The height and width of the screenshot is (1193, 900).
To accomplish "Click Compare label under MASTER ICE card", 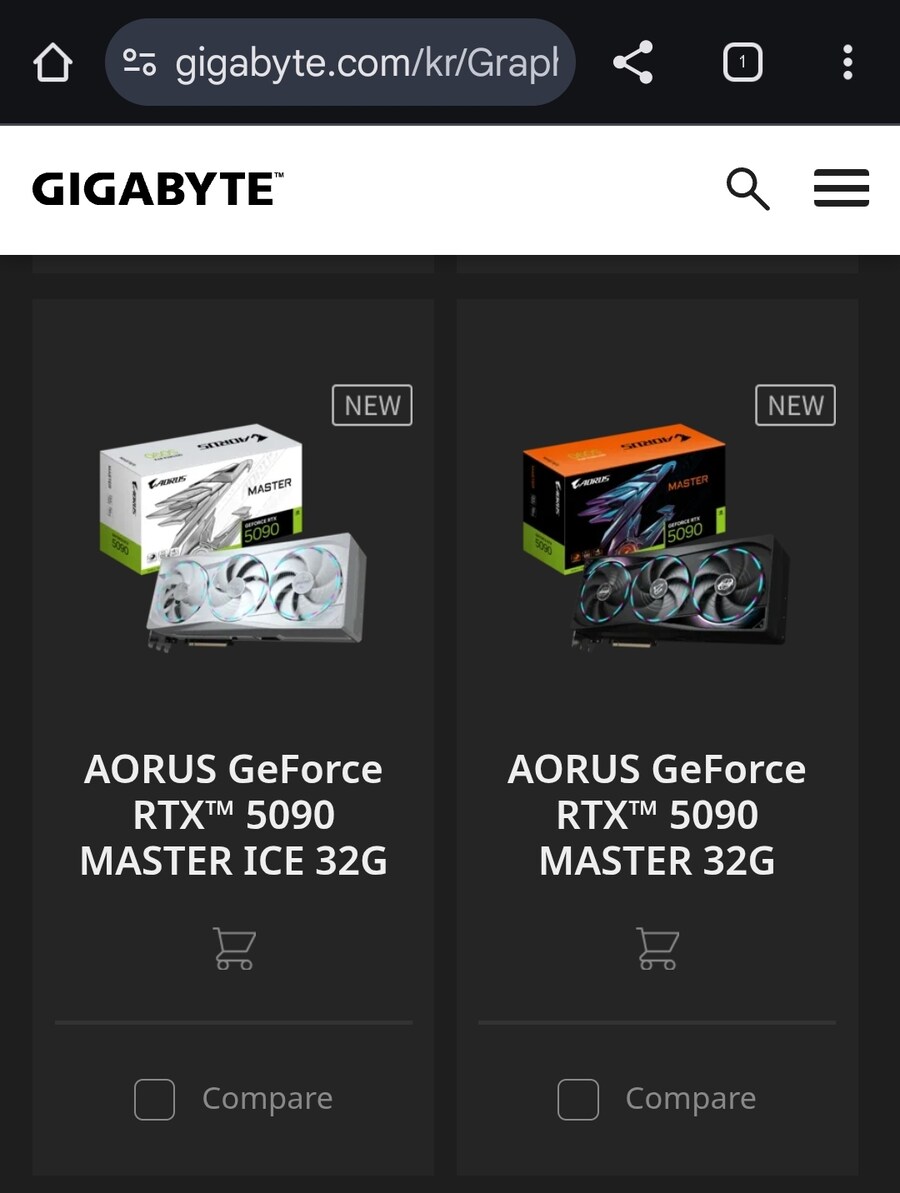I will click(268, 1098).
